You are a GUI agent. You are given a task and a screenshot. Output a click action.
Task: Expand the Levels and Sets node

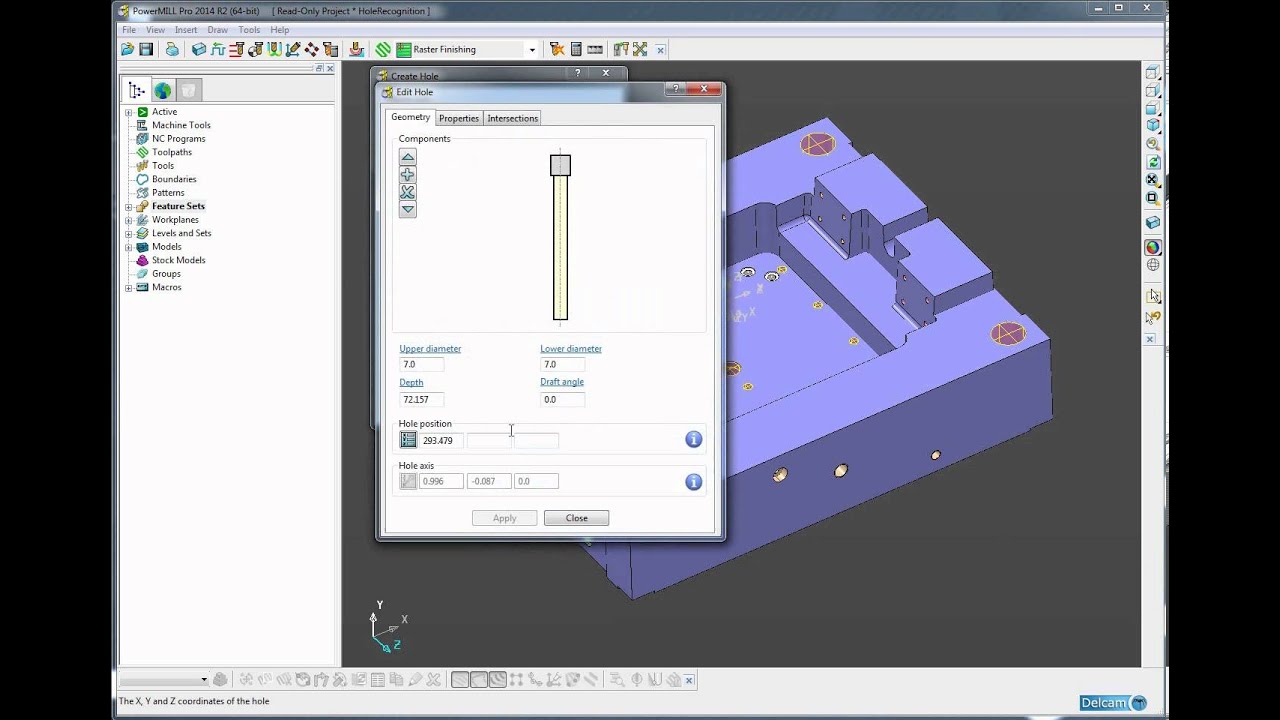pyautogui.click(x=128, y=233)
